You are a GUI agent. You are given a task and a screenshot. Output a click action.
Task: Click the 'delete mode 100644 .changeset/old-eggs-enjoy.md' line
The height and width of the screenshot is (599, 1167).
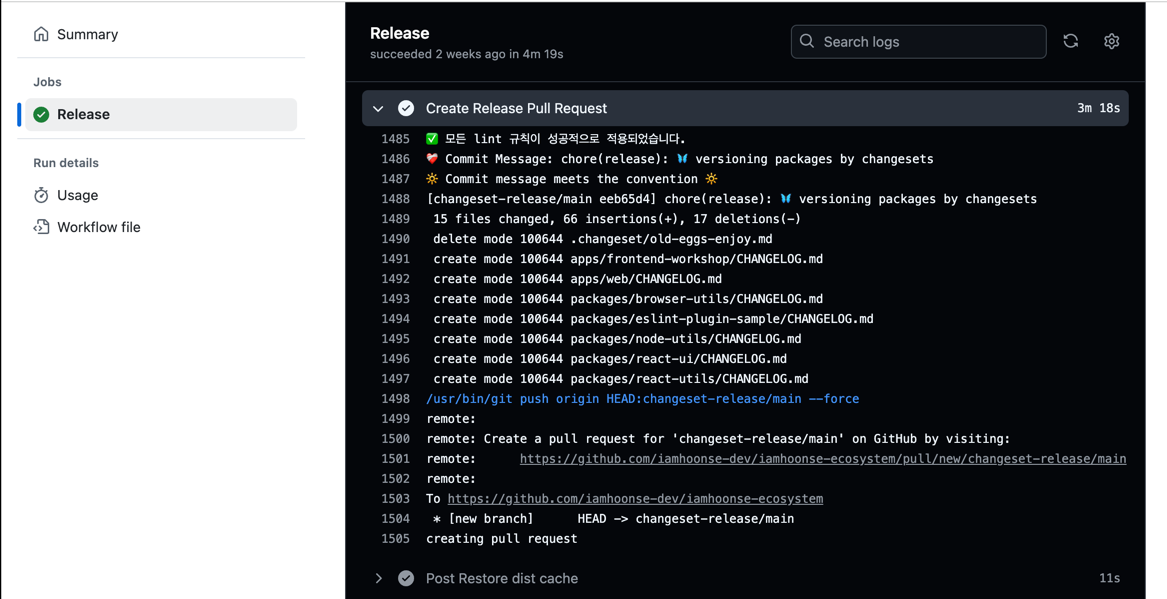603,239
